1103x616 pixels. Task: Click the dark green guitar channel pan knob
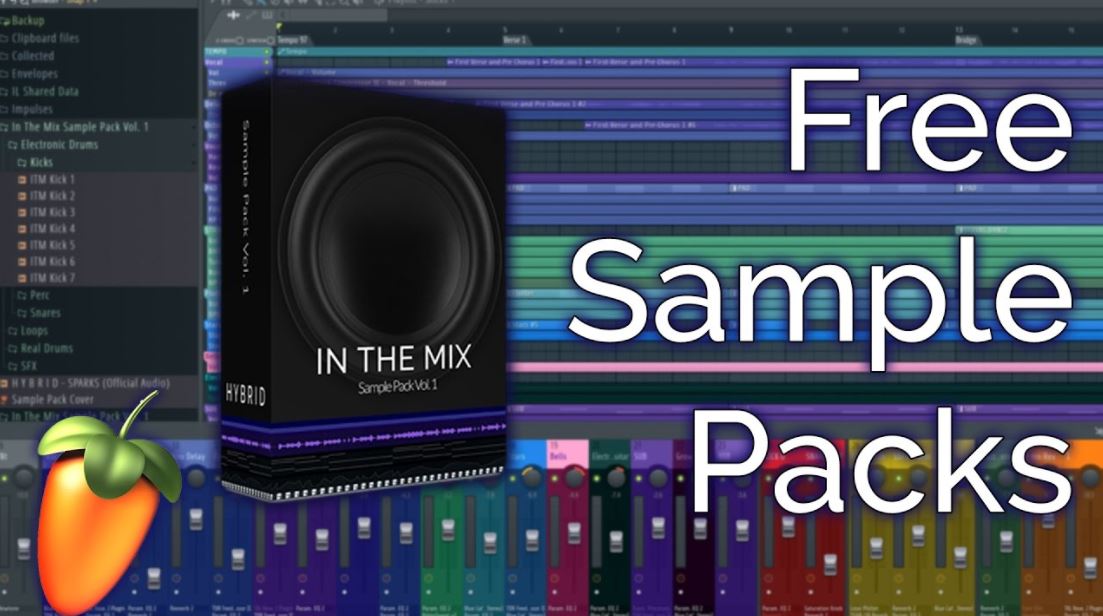616,477
